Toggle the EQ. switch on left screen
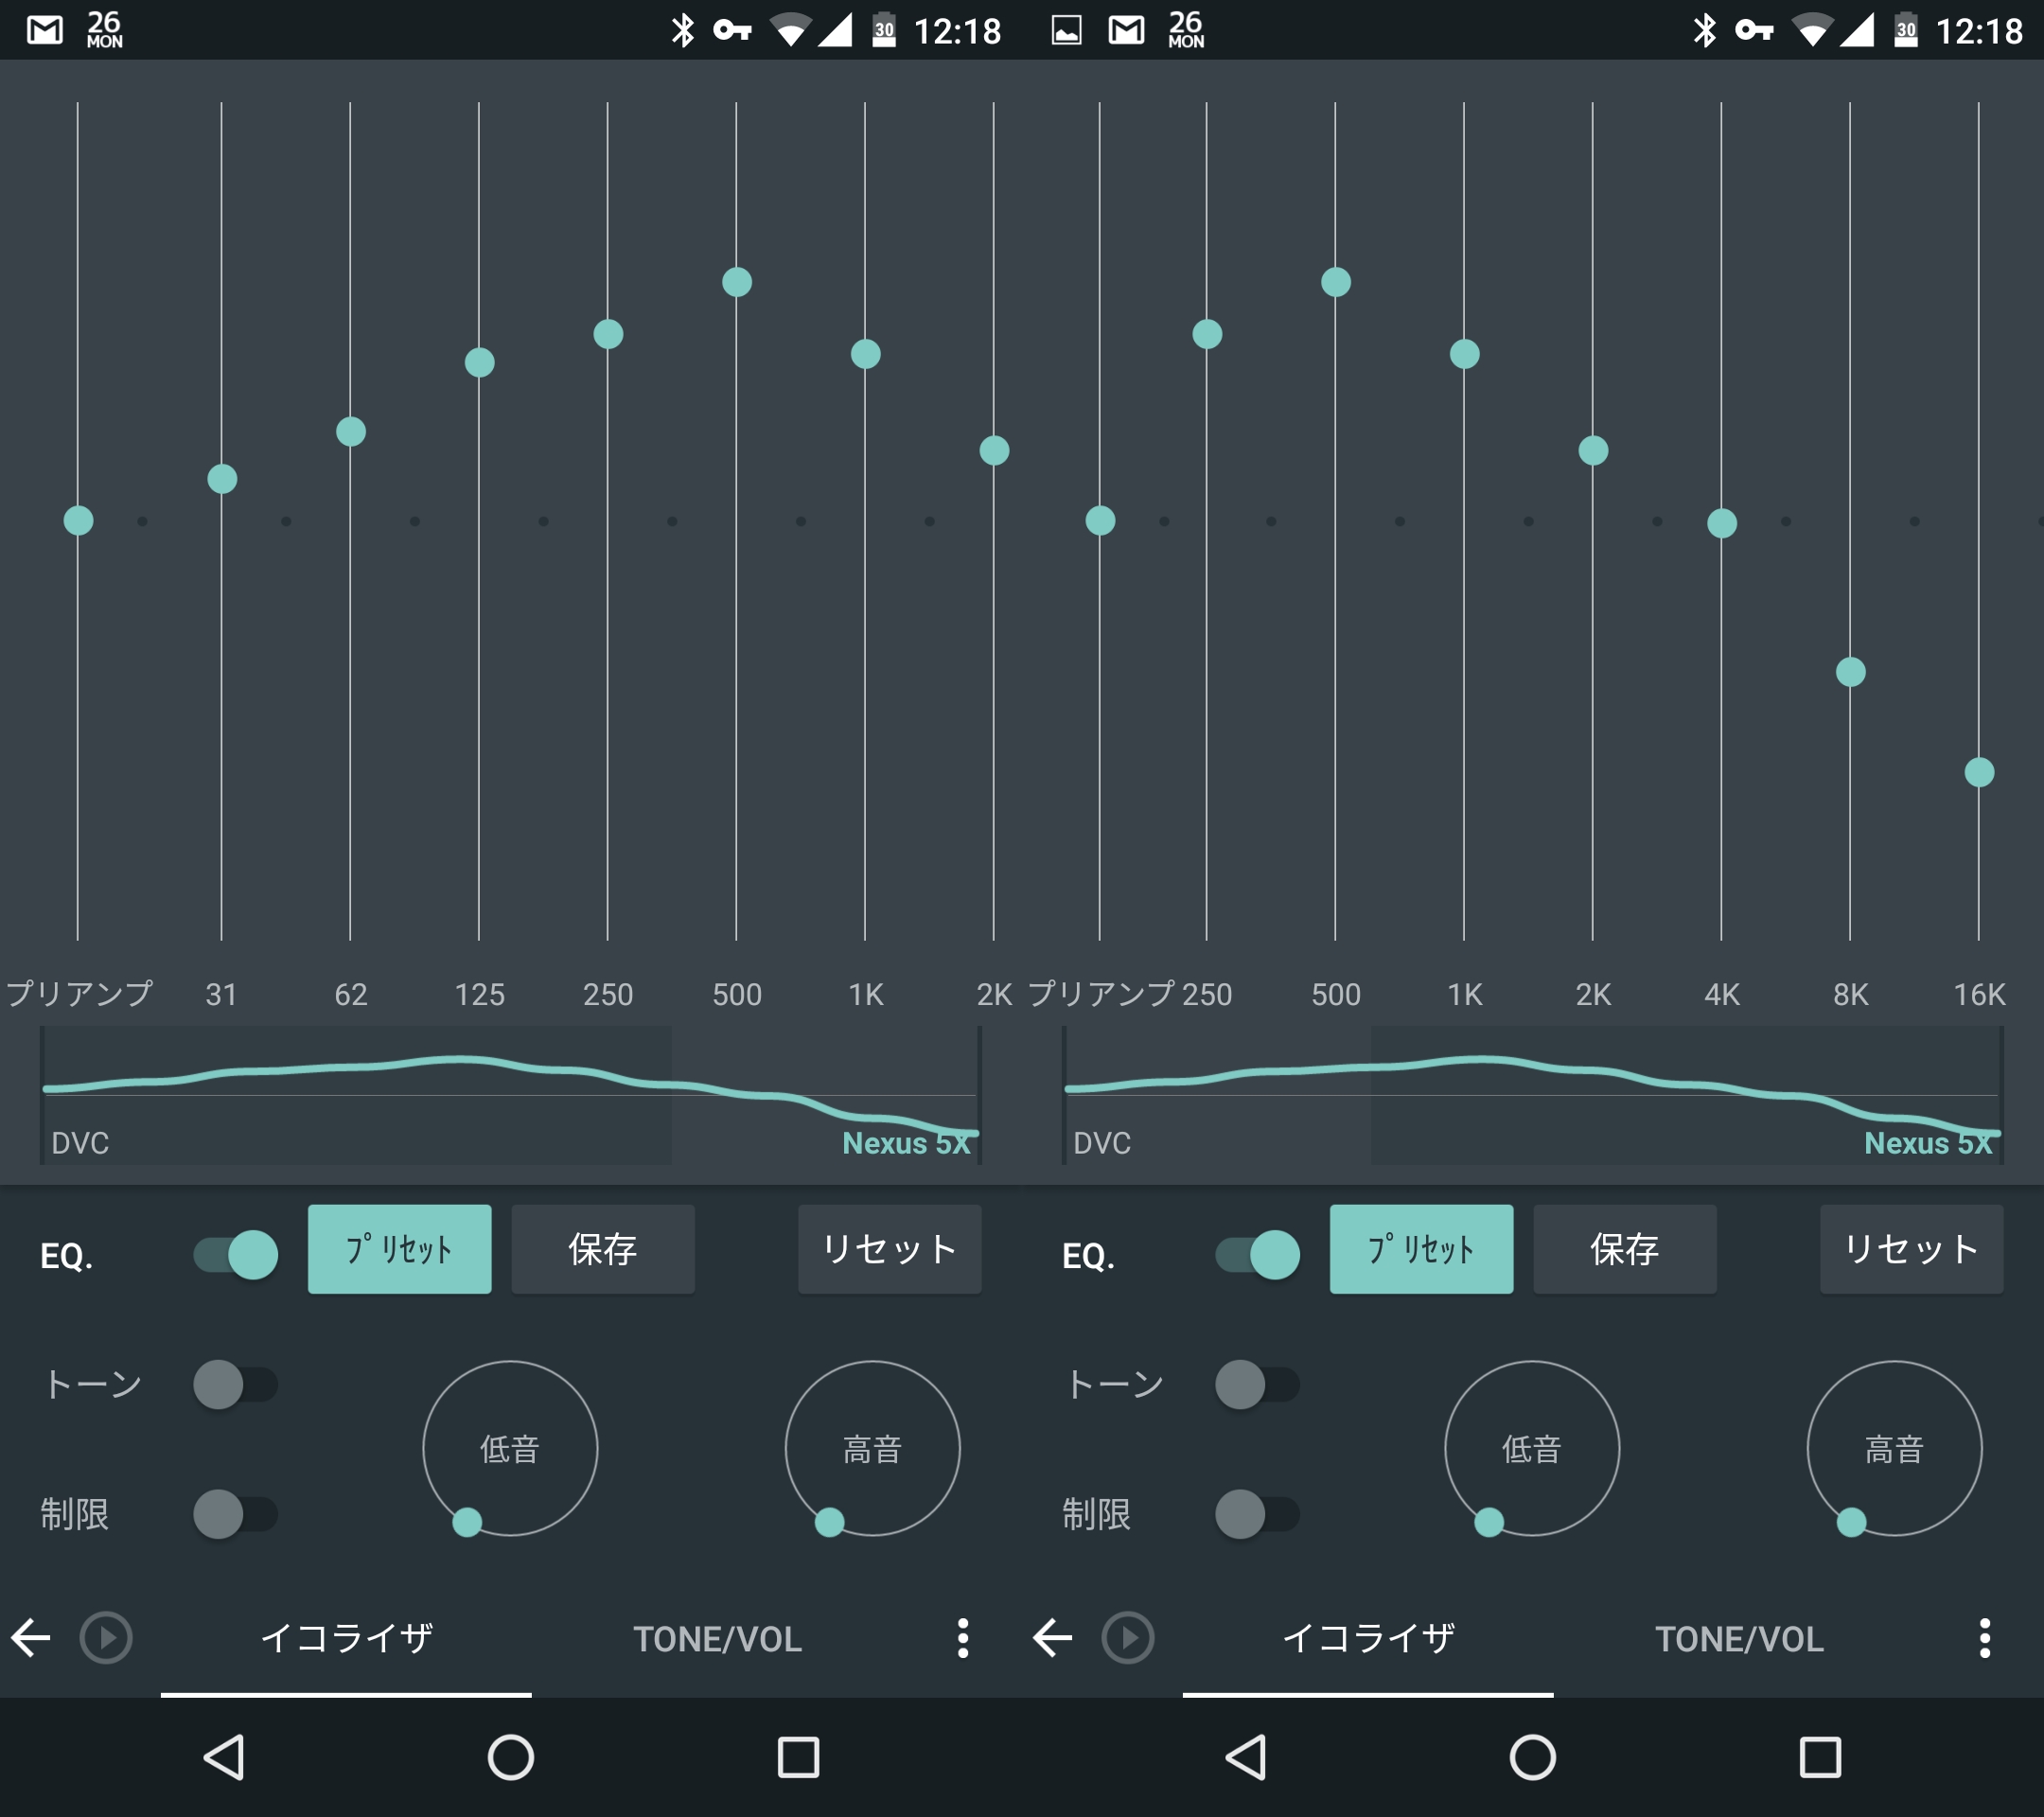Viewport: 2044px width, 1817px height. (236, 1254)
